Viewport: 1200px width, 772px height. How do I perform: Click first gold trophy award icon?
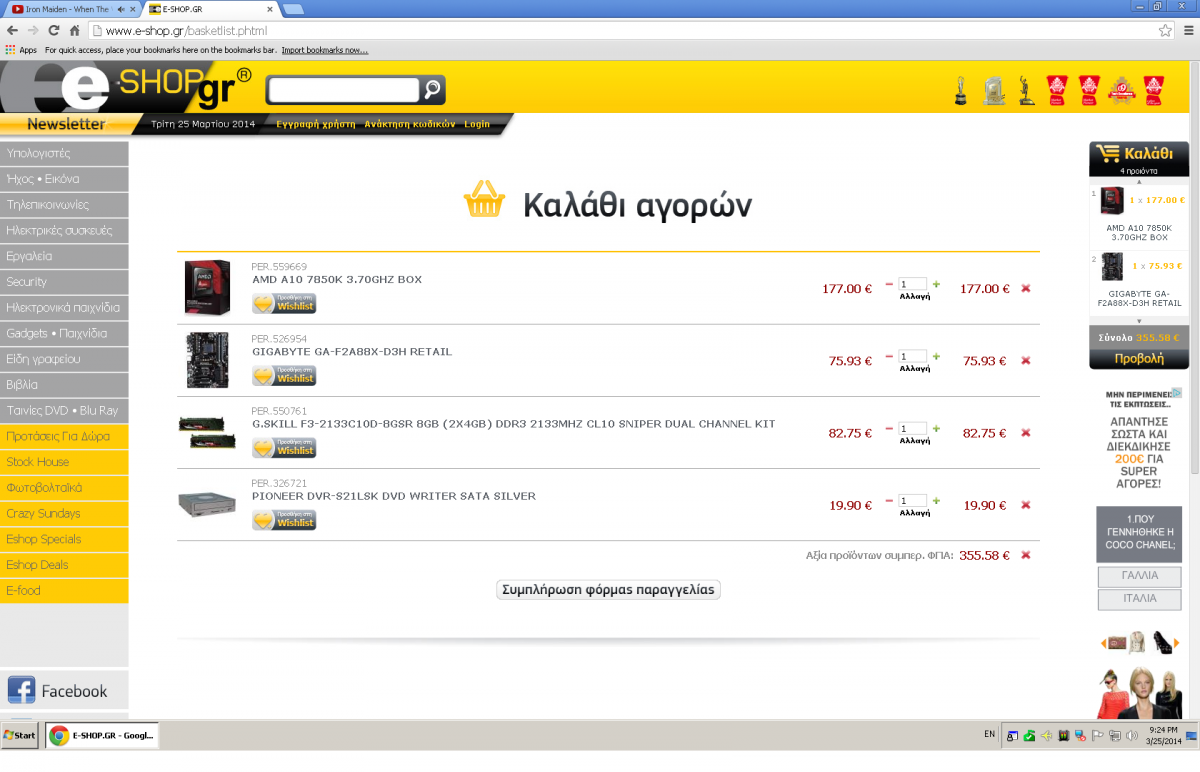(960, 91)
